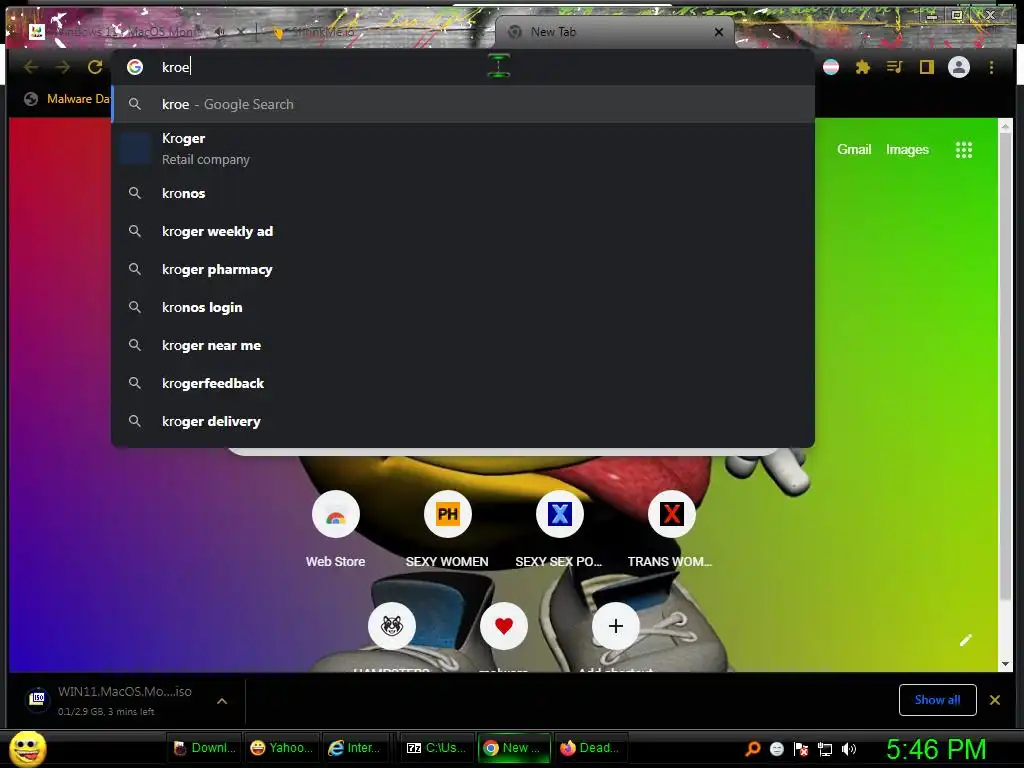
Task: Open the Gmail link
Action: coord(854,150)
